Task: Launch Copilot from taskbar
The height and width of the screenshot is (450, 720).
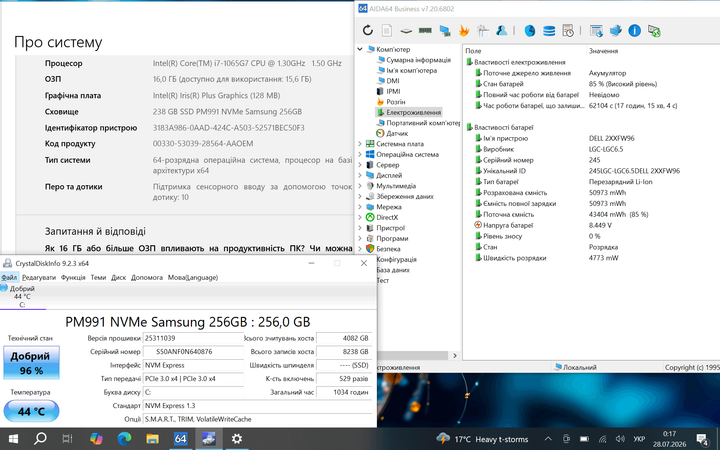Action: coord(96,439)
